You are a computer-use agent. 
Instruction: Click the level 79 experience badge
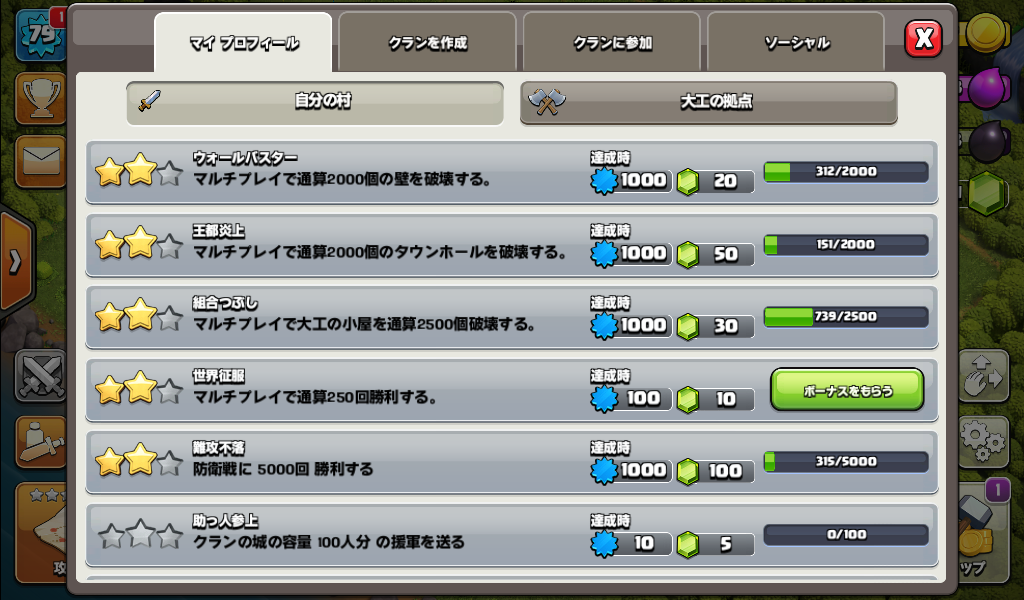tap(39, 35)
